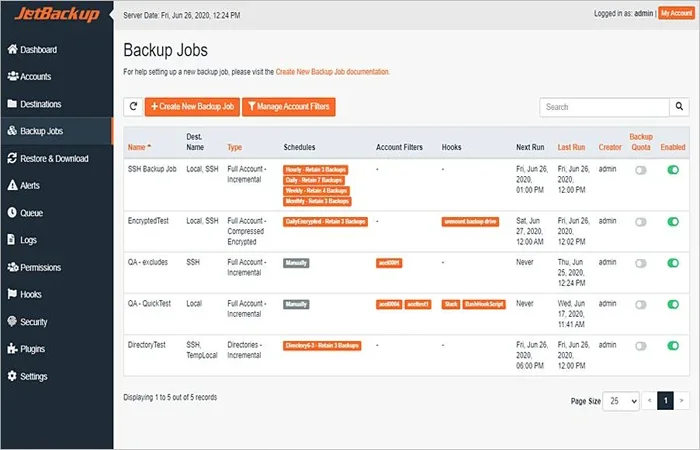Open Plugins in the sidebar
The image size is (700, 450).
coord(33,349)
